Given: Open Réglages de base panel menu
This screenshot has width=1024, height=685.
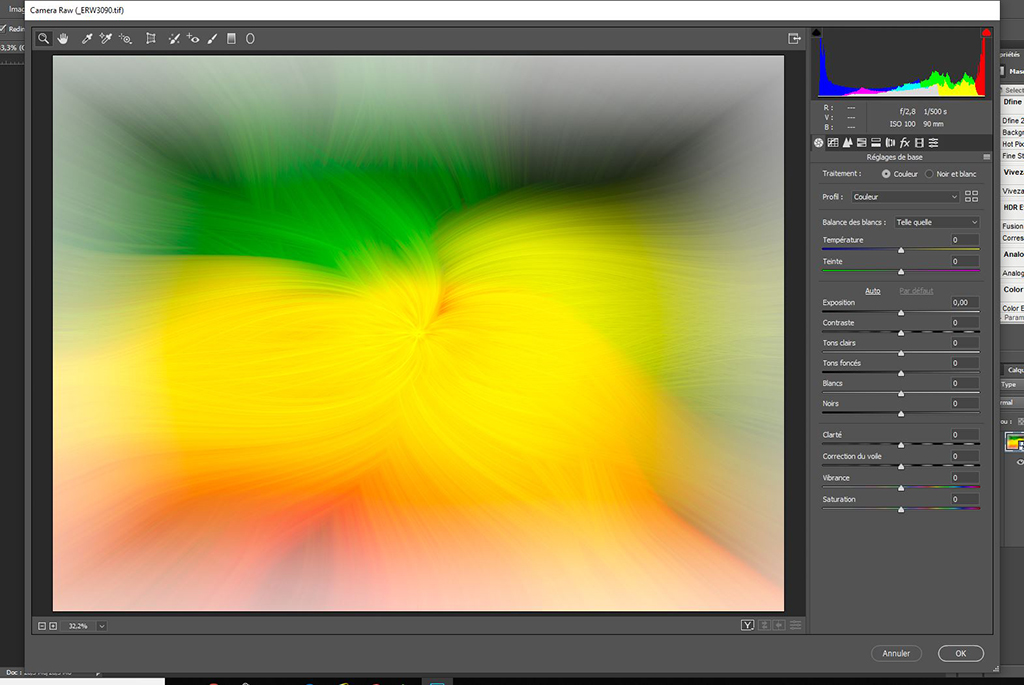Looking at the screenshot, I should point(986,157).
